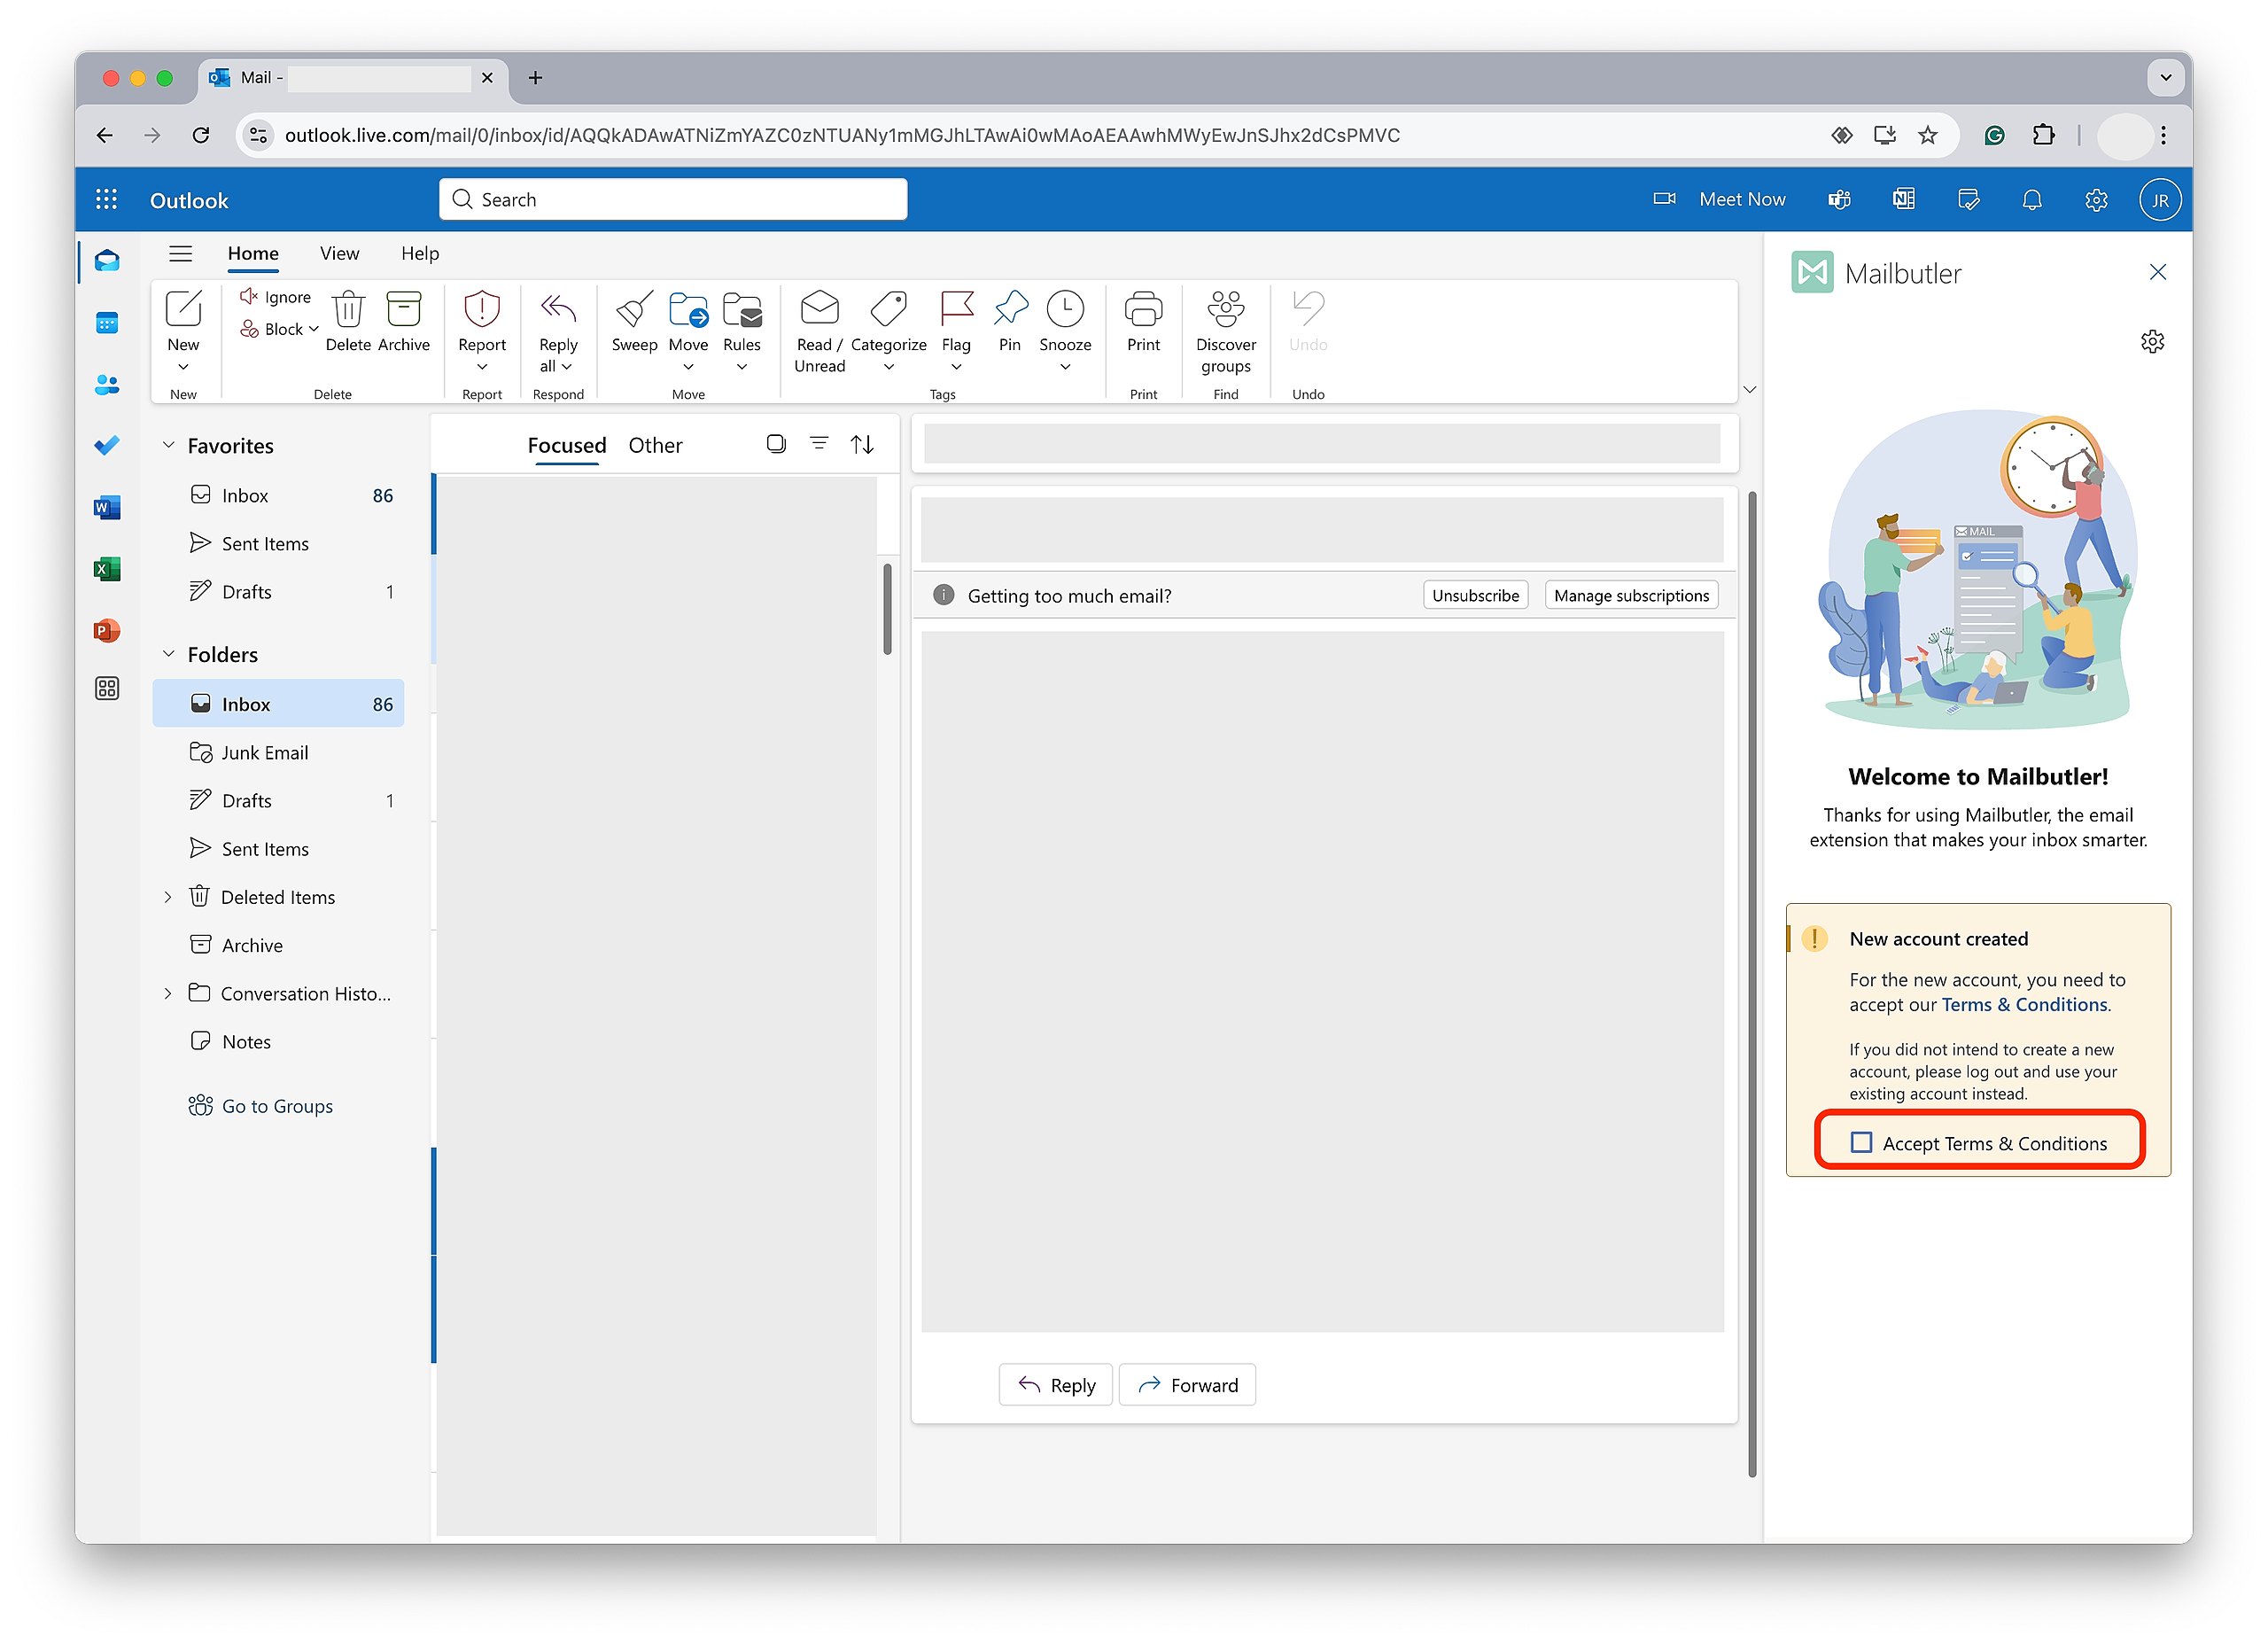Toggle select-all messages icon in list header

776,444
